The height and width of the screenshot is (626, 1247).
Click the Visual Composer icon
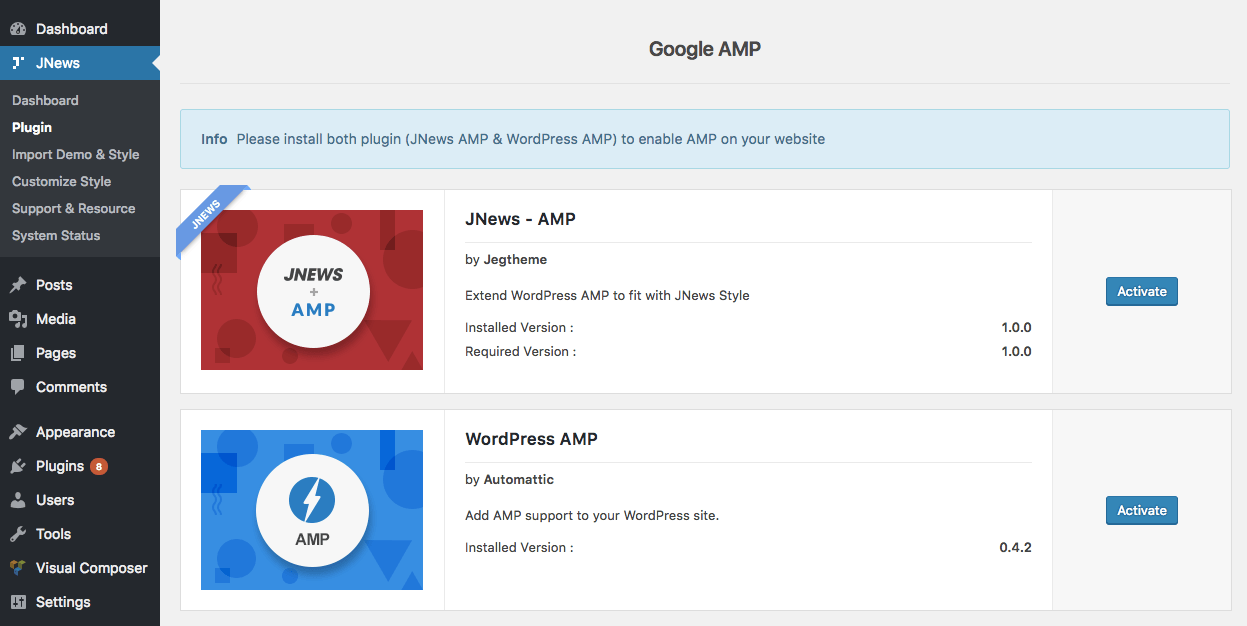click(x=18, y=568)
